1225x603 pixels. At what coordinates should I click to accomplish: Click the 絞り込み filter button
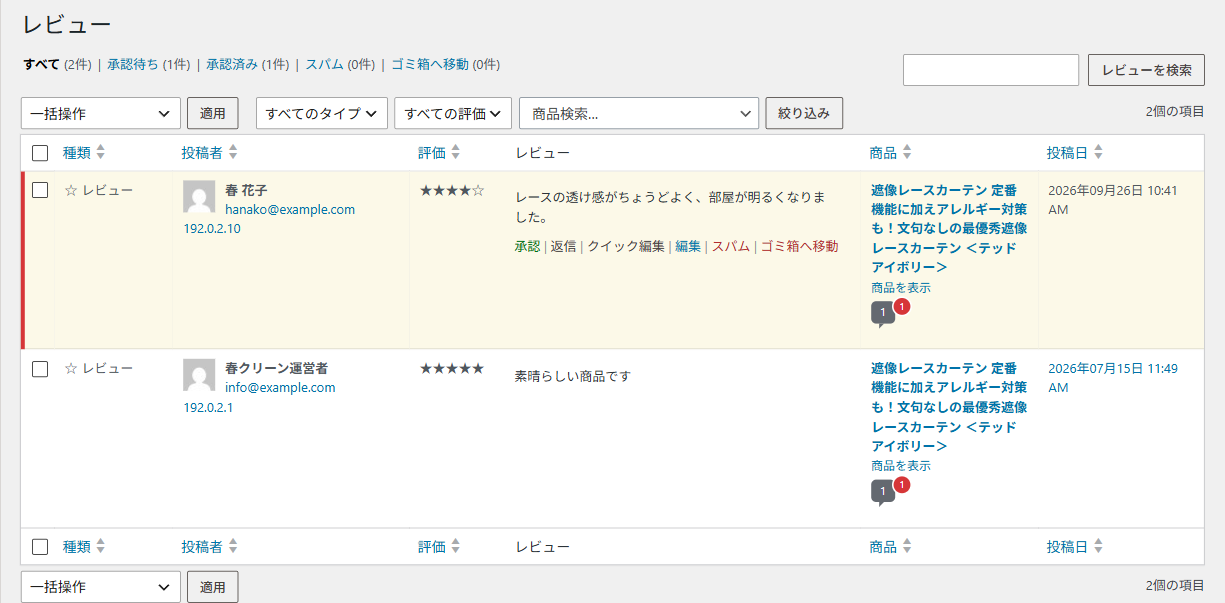coord(804,113)
